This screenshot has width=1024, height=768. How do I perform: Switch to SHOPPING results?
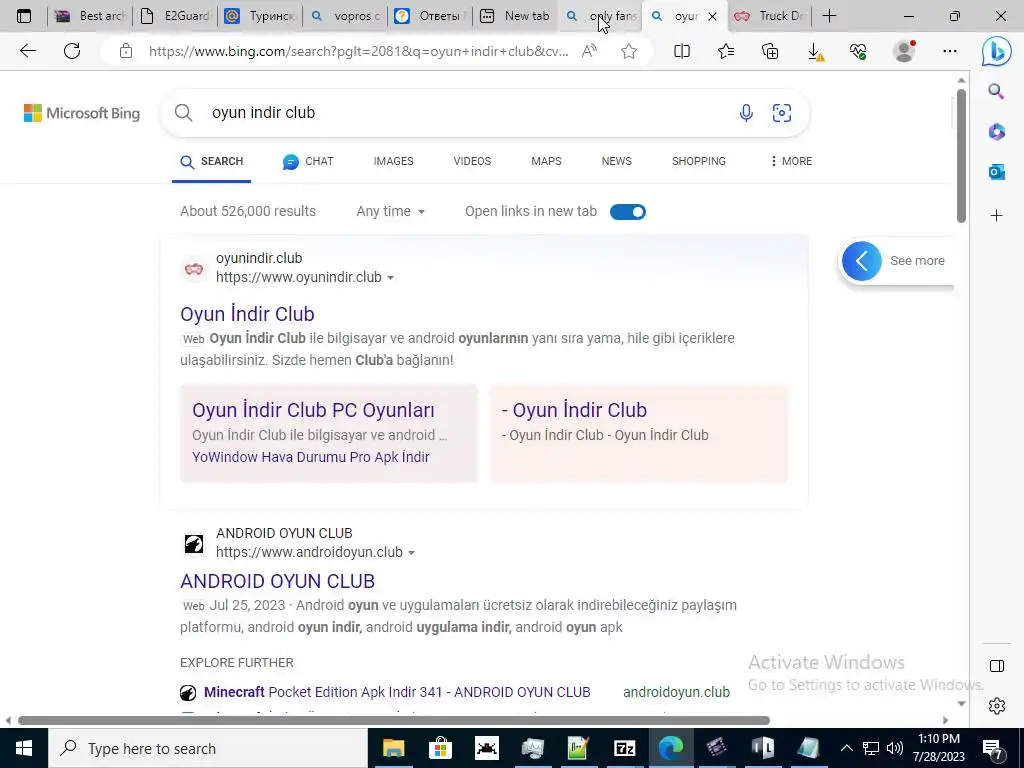(699, 161)
